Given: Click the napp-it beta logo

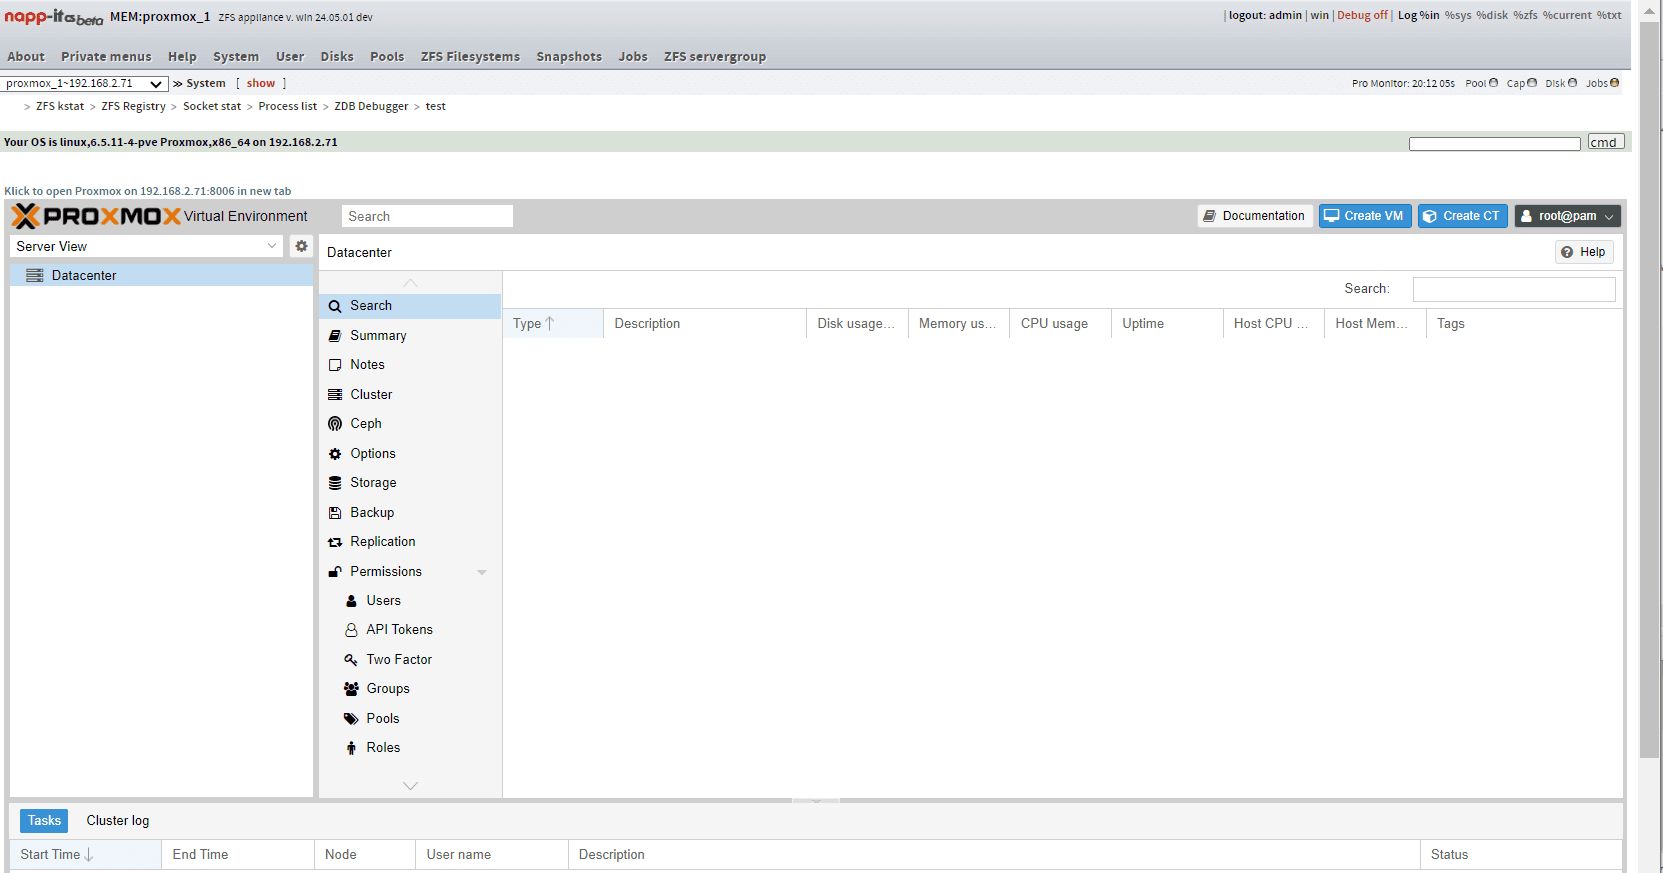Looking at the screenshot, I should (53, 17).
